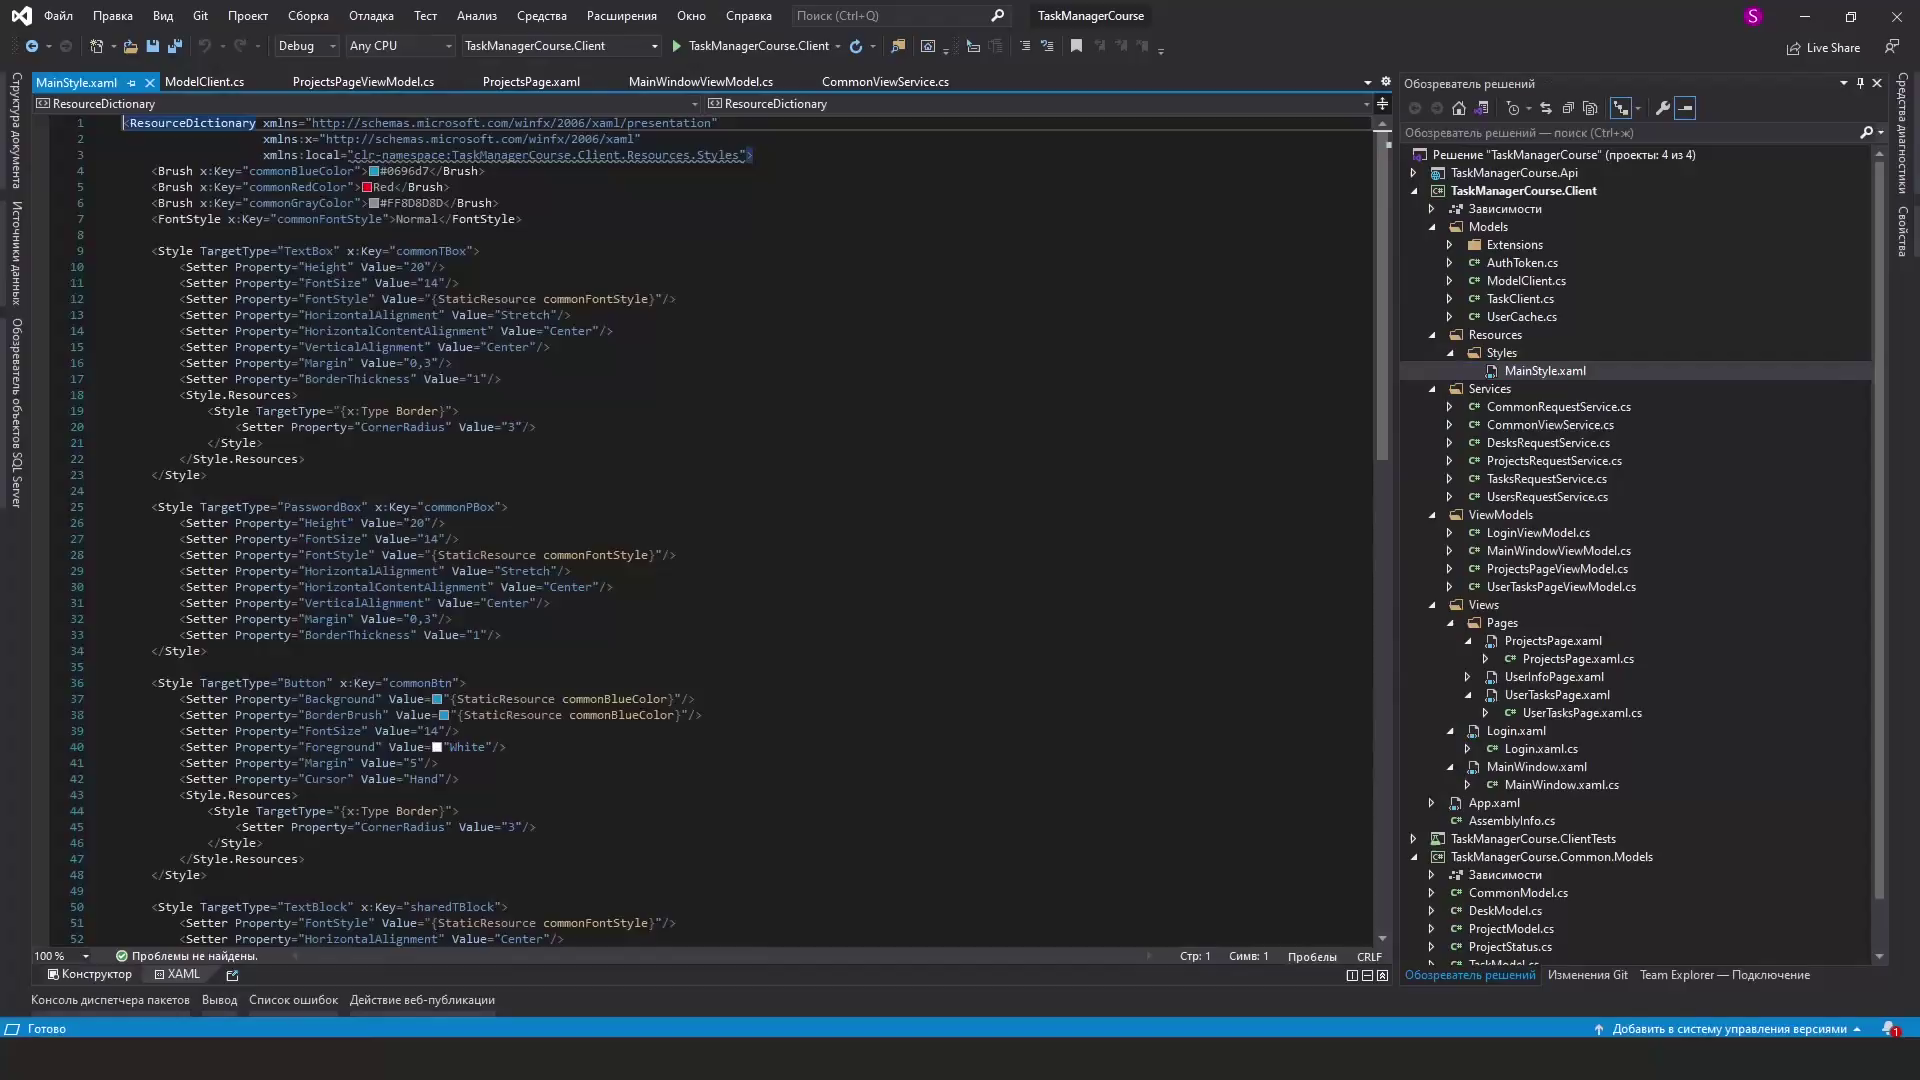Switch to Изменения Git tab
Screen dimensions: 1920x1080
tap(1587, 975)
